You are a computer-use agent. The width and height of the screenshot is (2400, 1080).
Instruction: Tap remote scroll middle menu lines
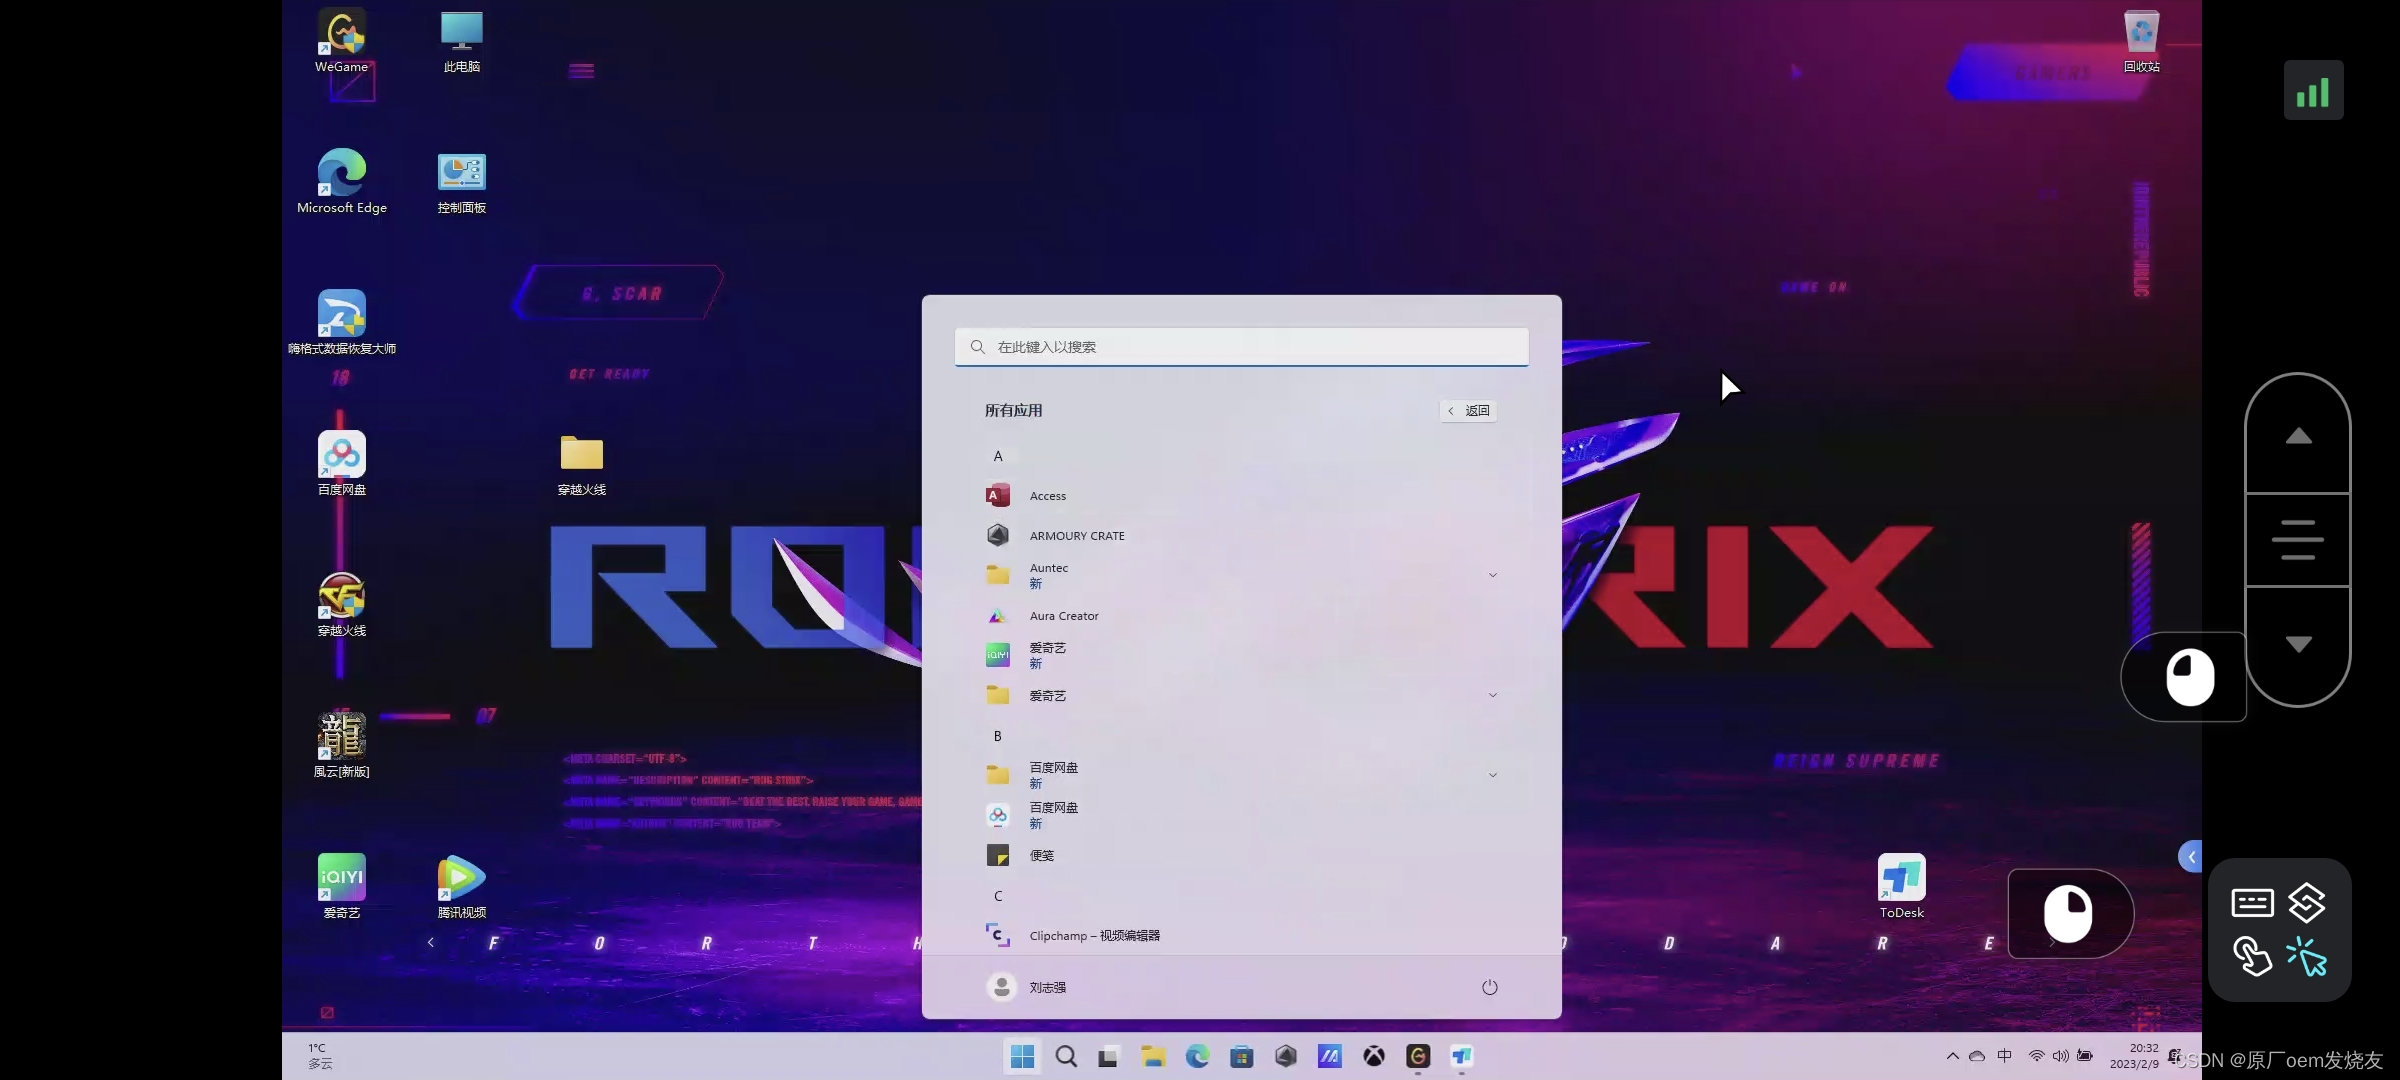[2298, 540]
